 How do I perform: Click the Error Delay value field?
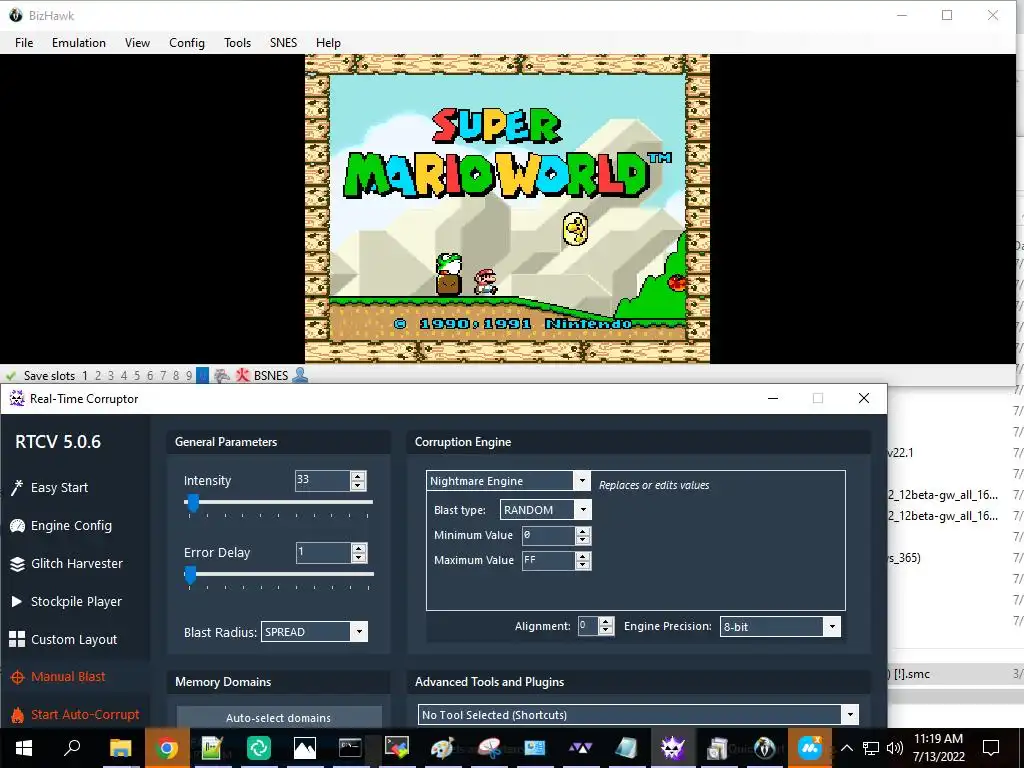[x=323, y=552]
